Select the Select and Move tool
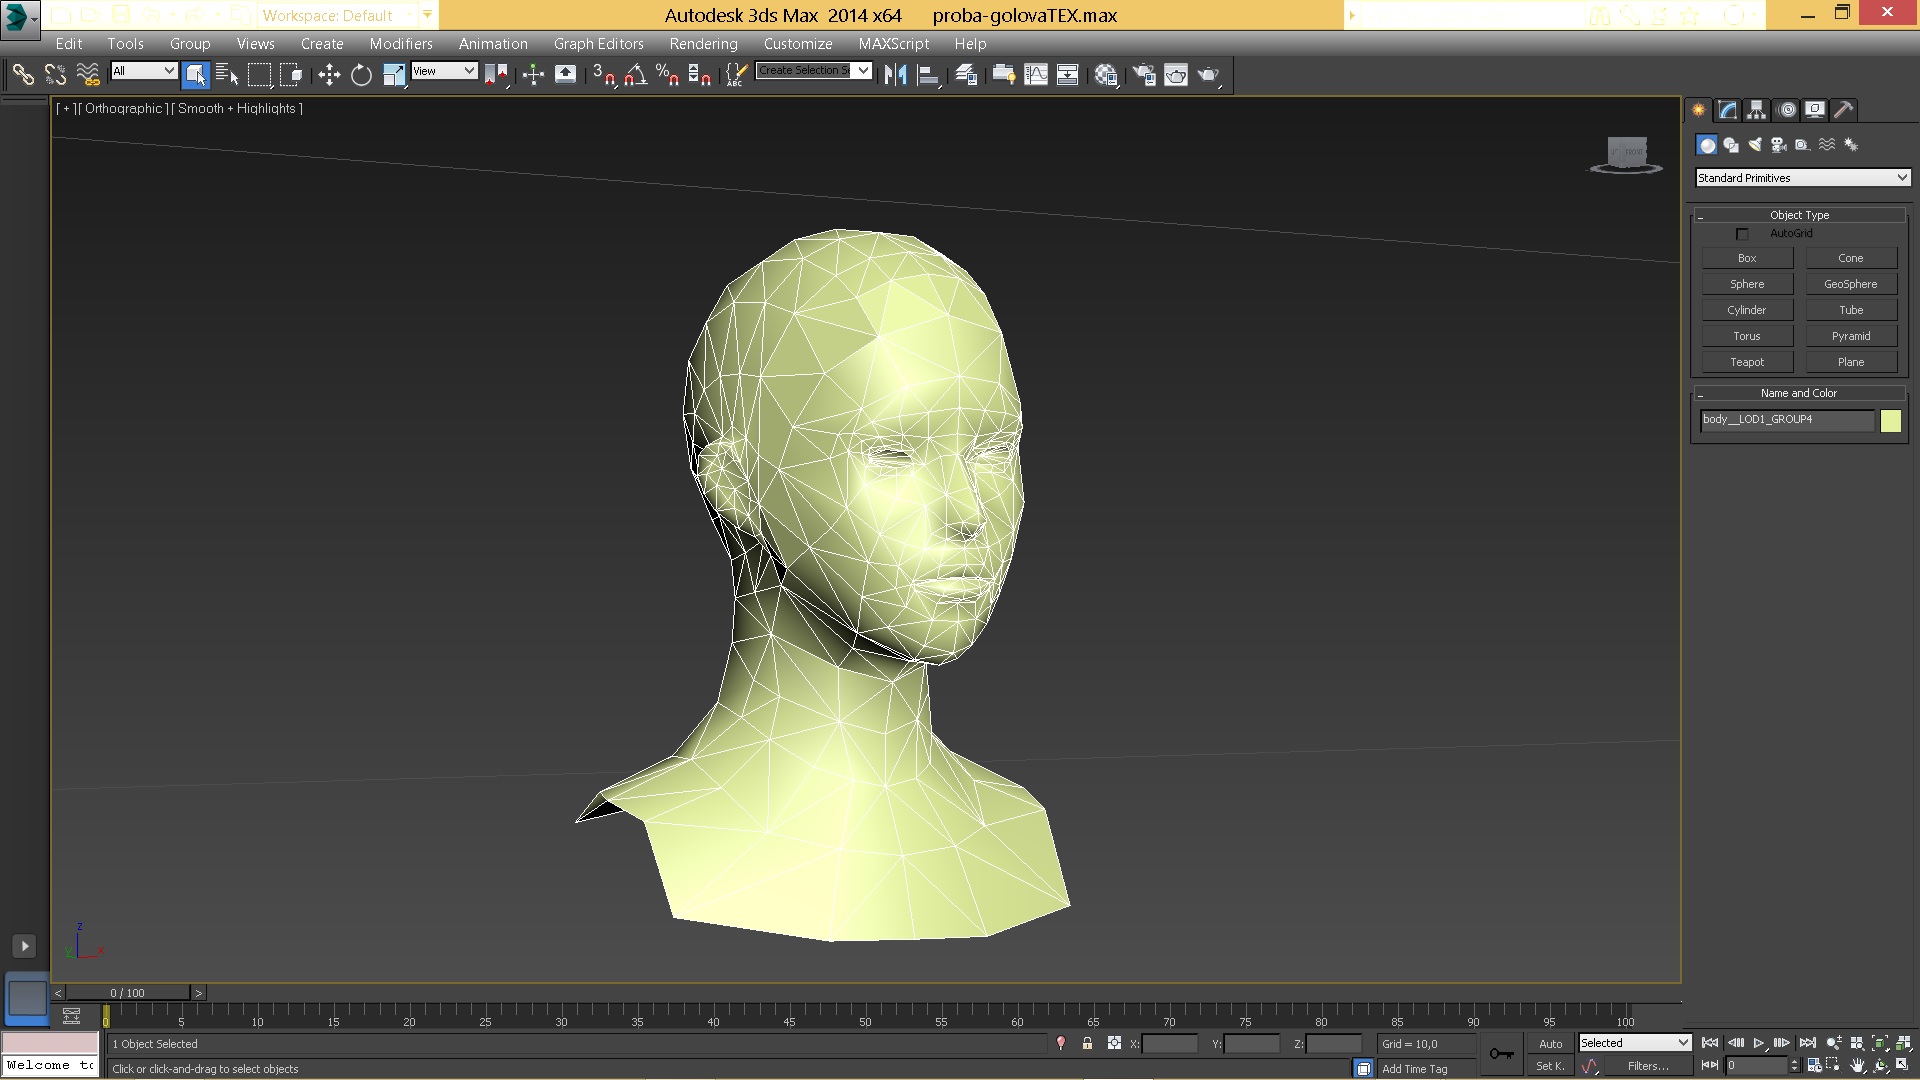The width and height of the screenshot is (1920, 1080). 329,75
